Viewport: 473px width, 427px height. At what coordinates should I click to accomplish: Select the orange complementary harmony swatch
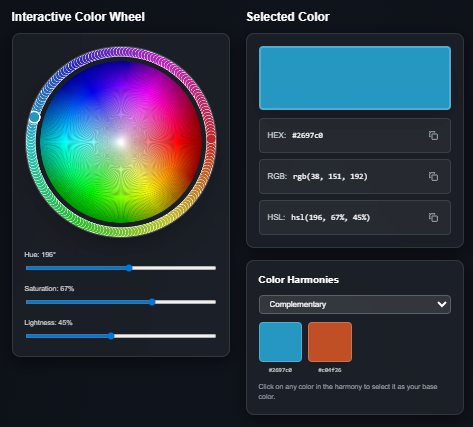click(330, 342)
